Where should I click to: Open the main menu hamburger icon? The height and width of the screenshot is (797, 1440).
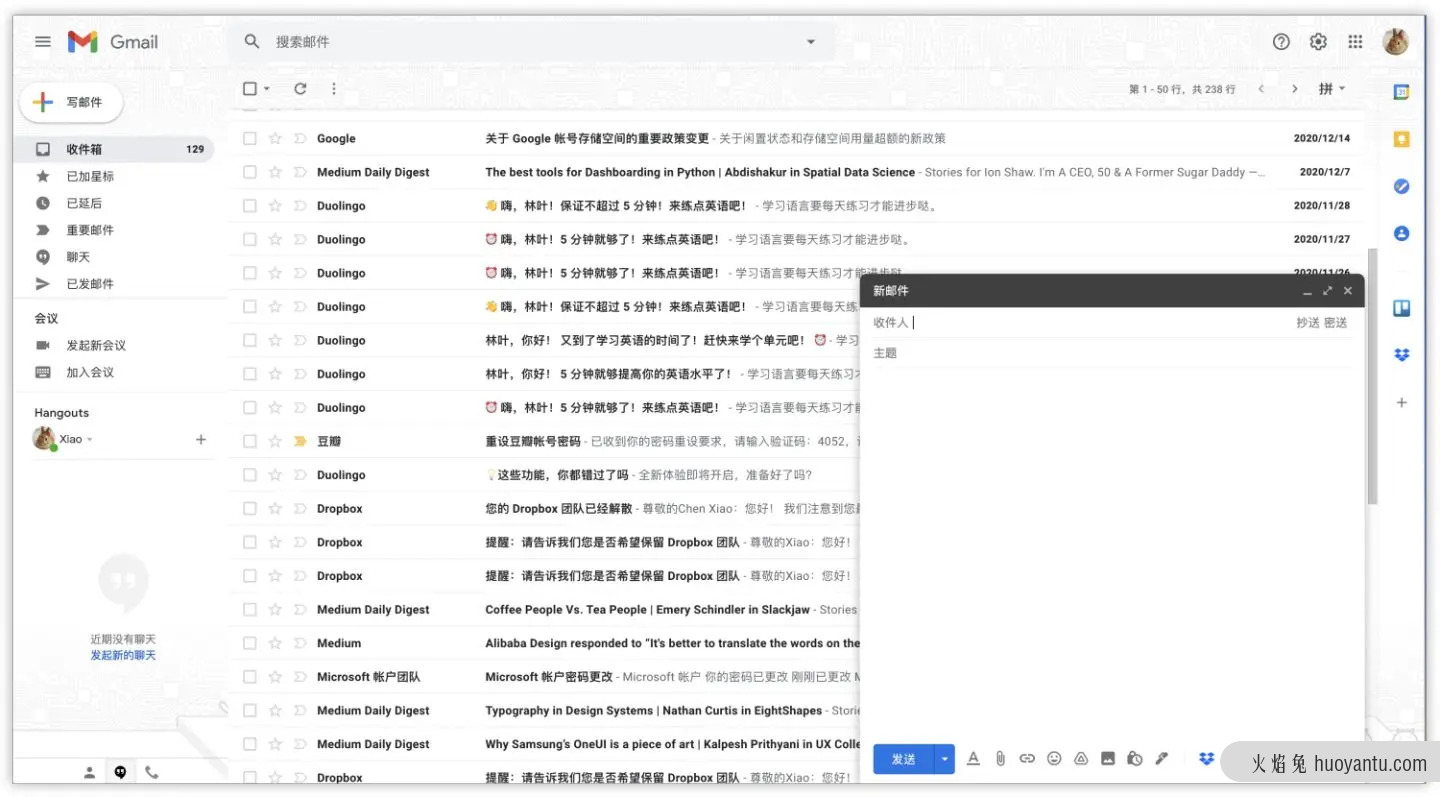pos(43,42)
